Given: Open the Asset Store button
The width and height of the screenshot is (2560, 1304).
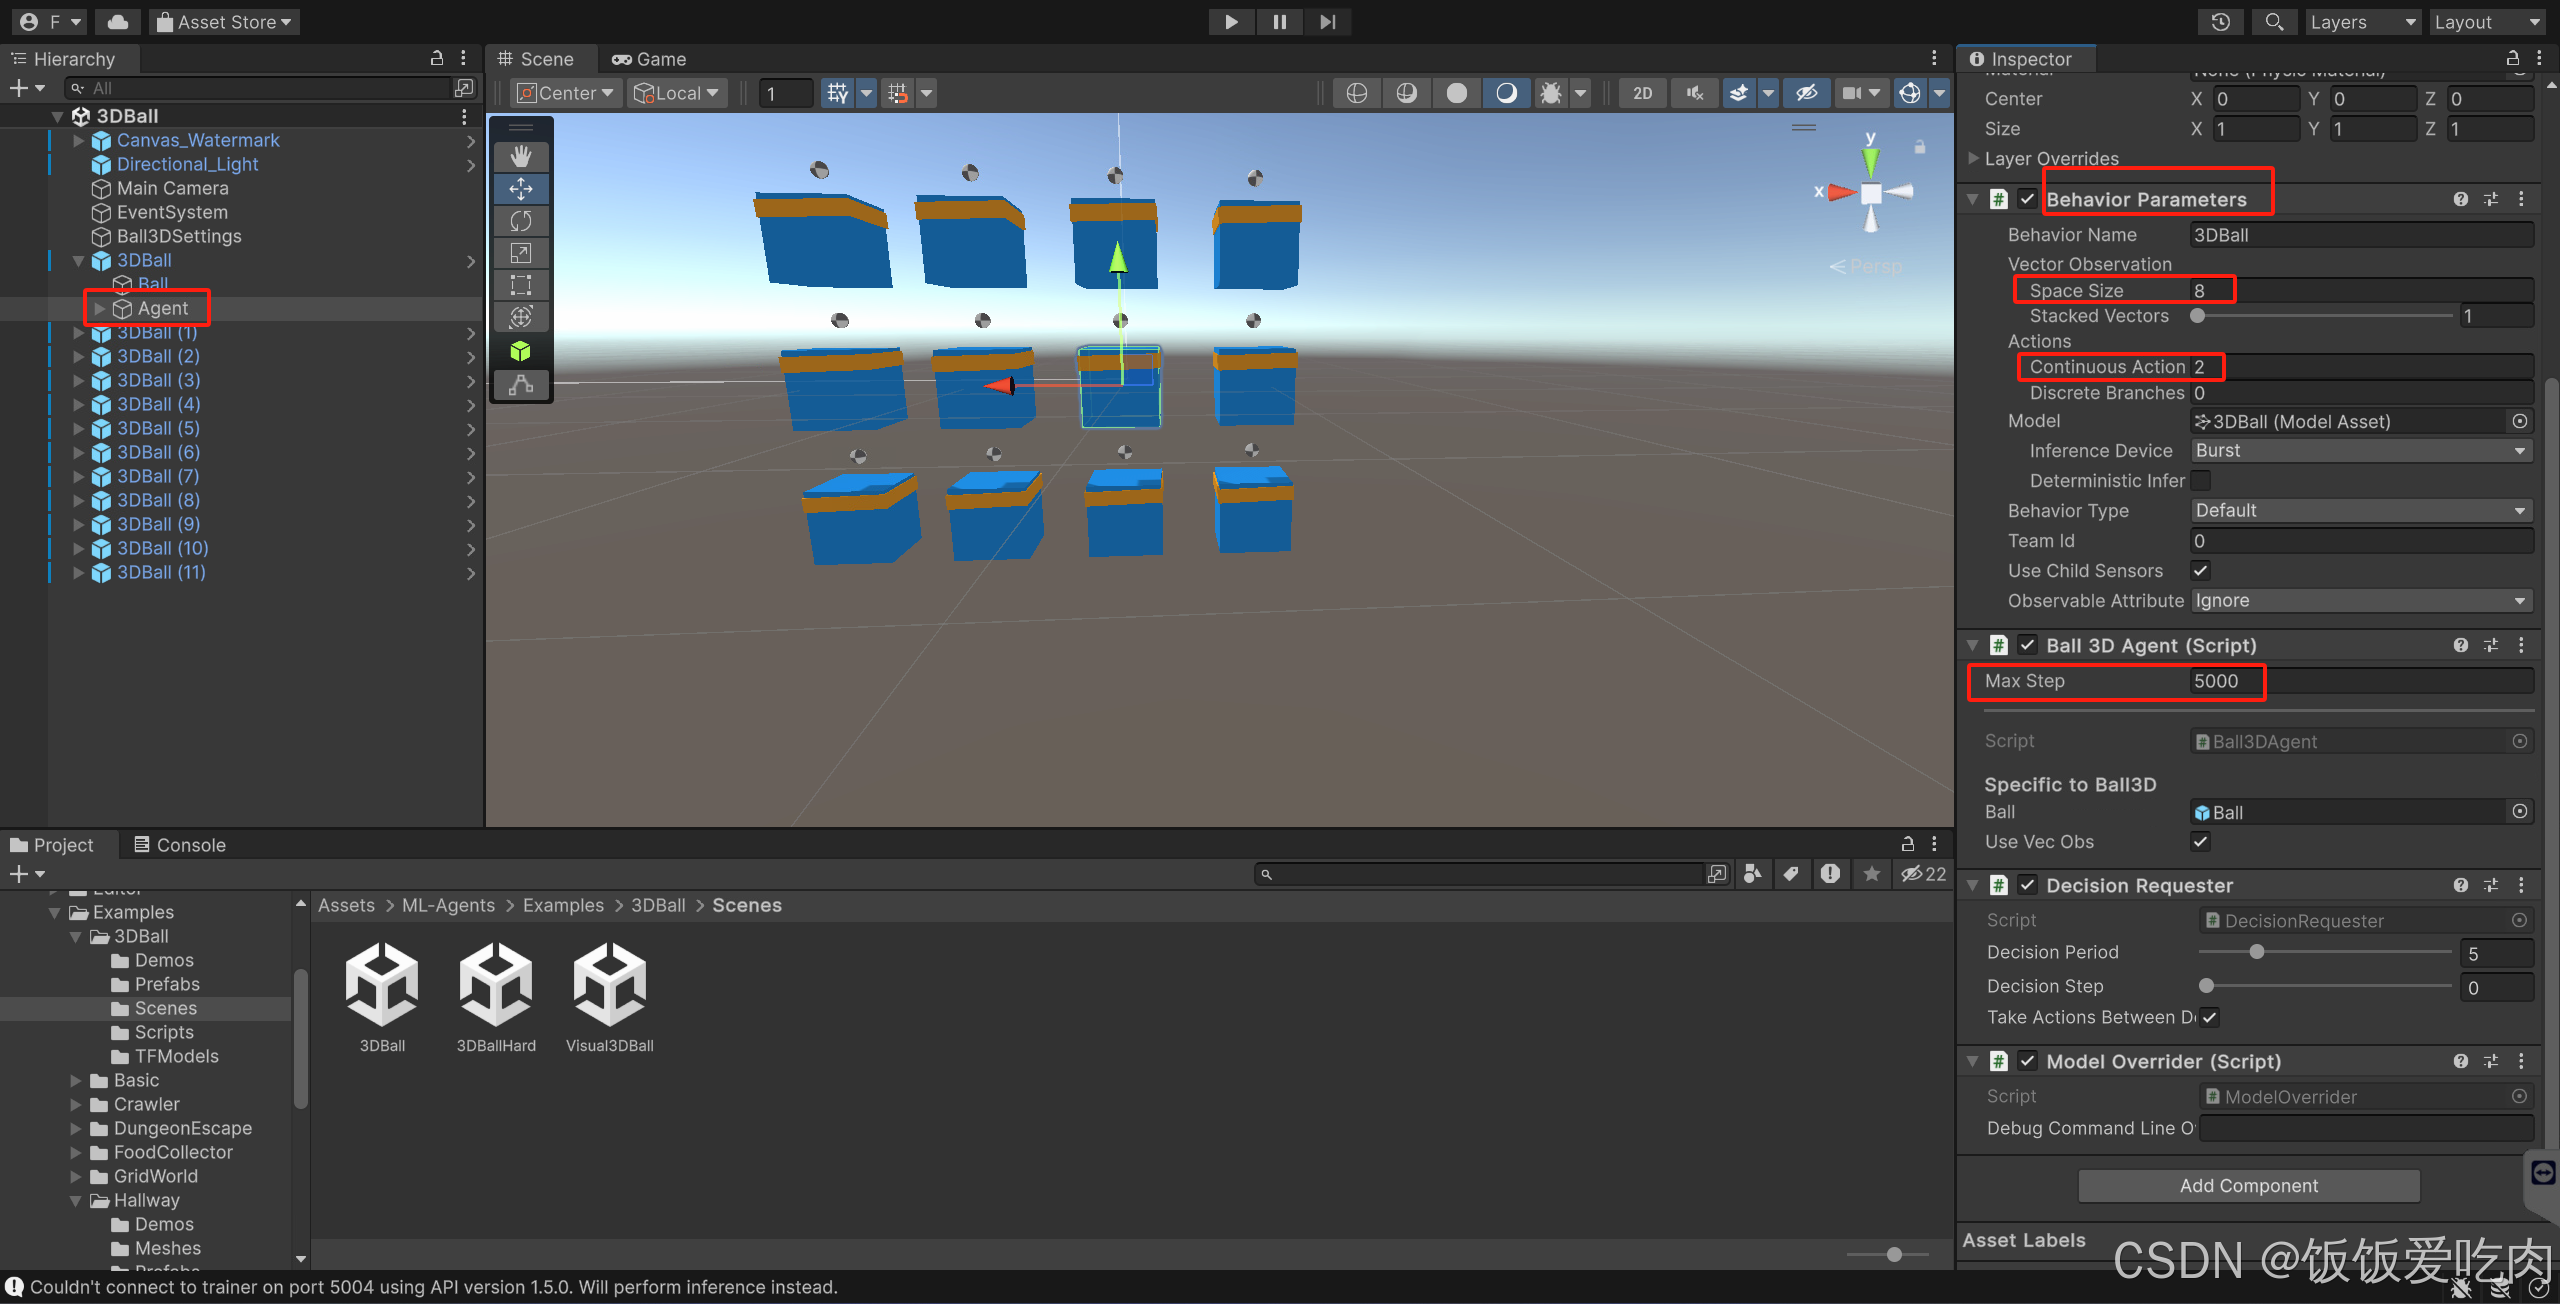Looking at the screenshot, I should 225,21.
